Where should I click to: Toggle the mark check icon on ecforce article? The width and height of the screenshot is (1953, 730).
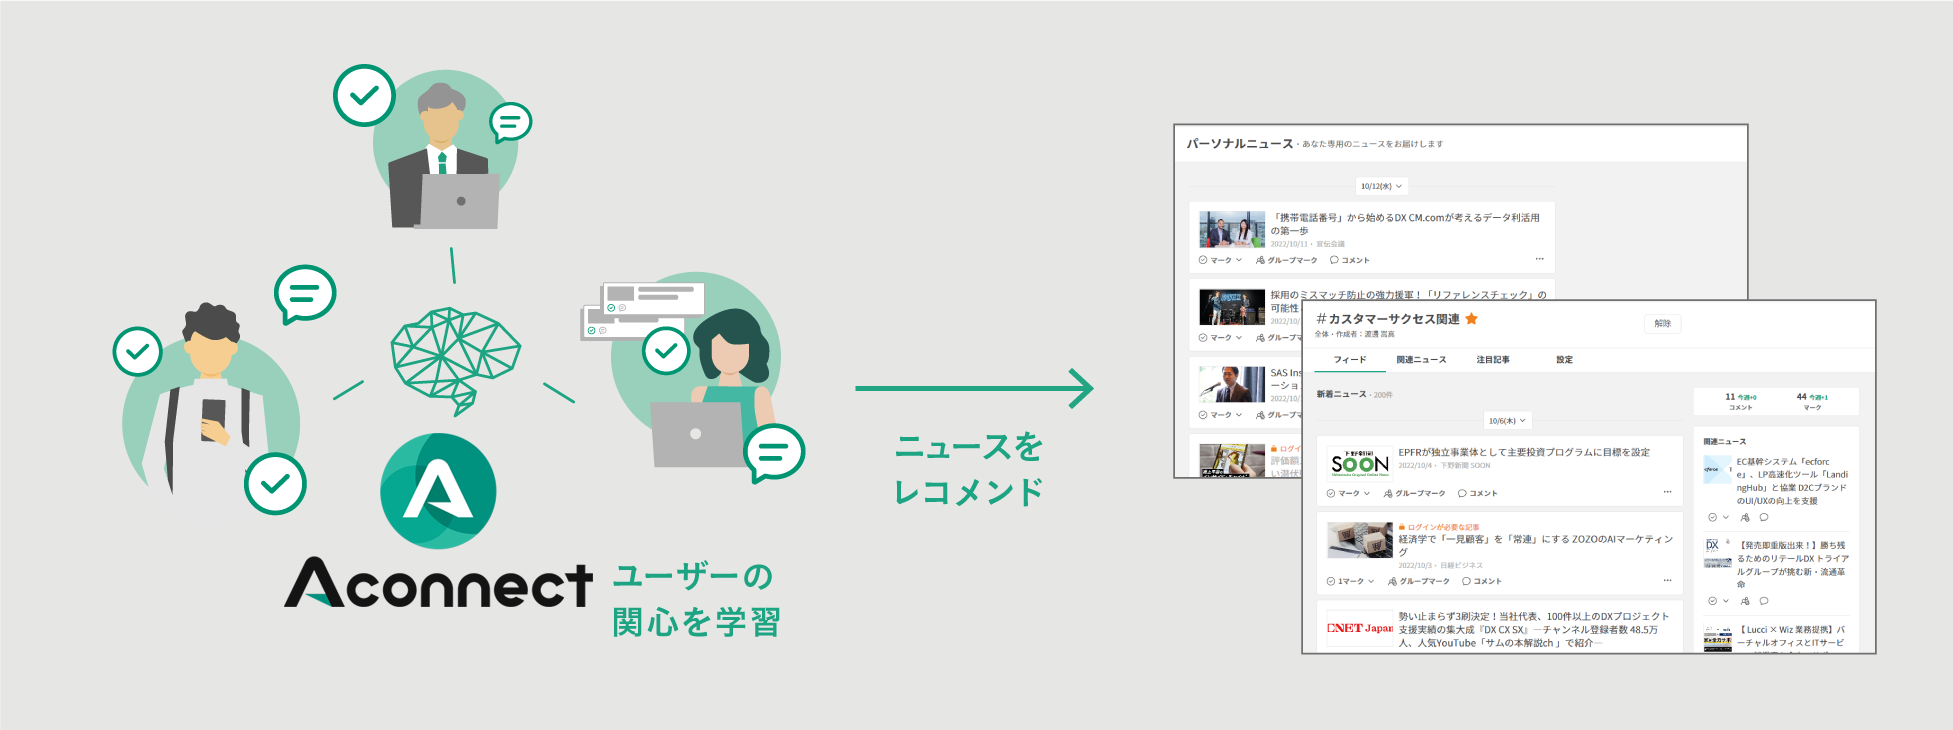tap(1712, 518)
